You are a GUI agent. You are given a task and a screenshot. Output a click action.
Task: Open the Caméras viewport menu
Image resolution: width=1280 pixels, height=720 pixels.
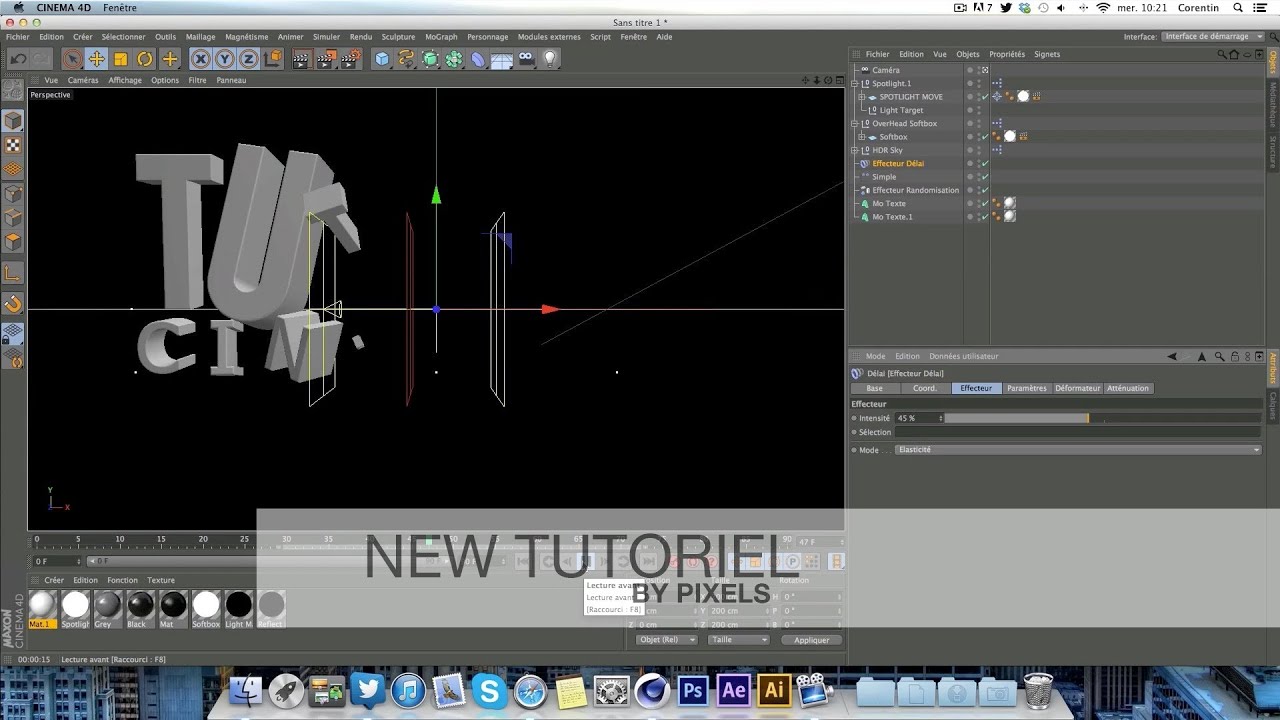click(83, 80)
